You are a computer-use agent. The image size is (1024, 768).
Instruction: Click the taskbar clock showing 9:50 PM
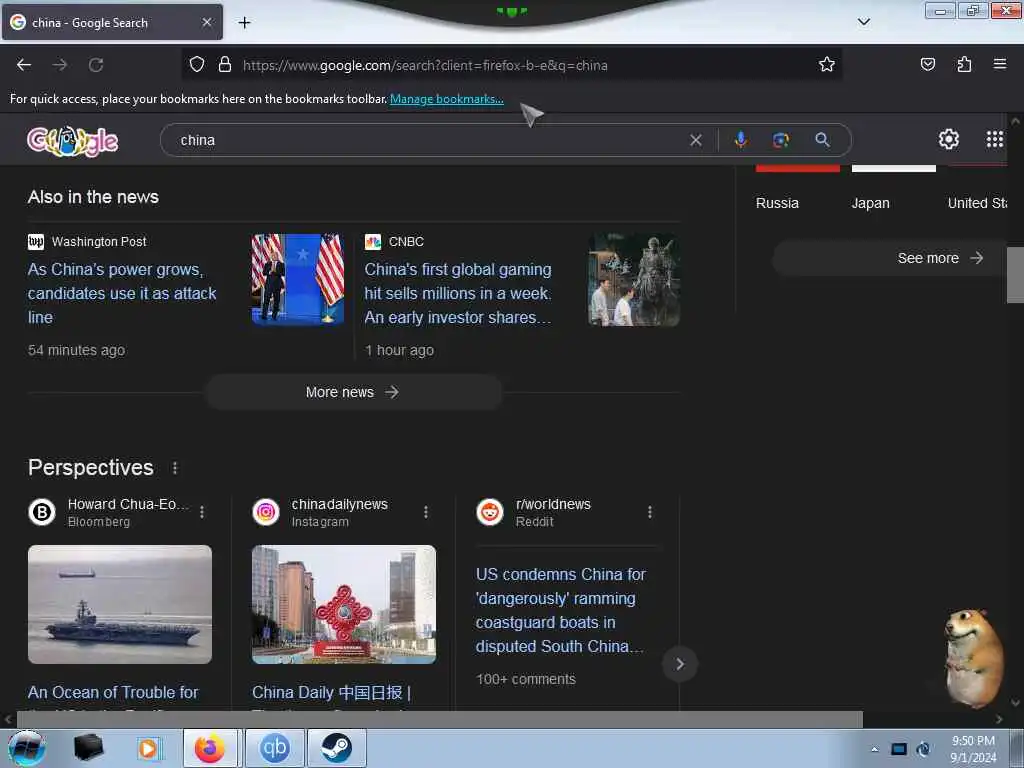pyautogui.click(x=973, y=749)
